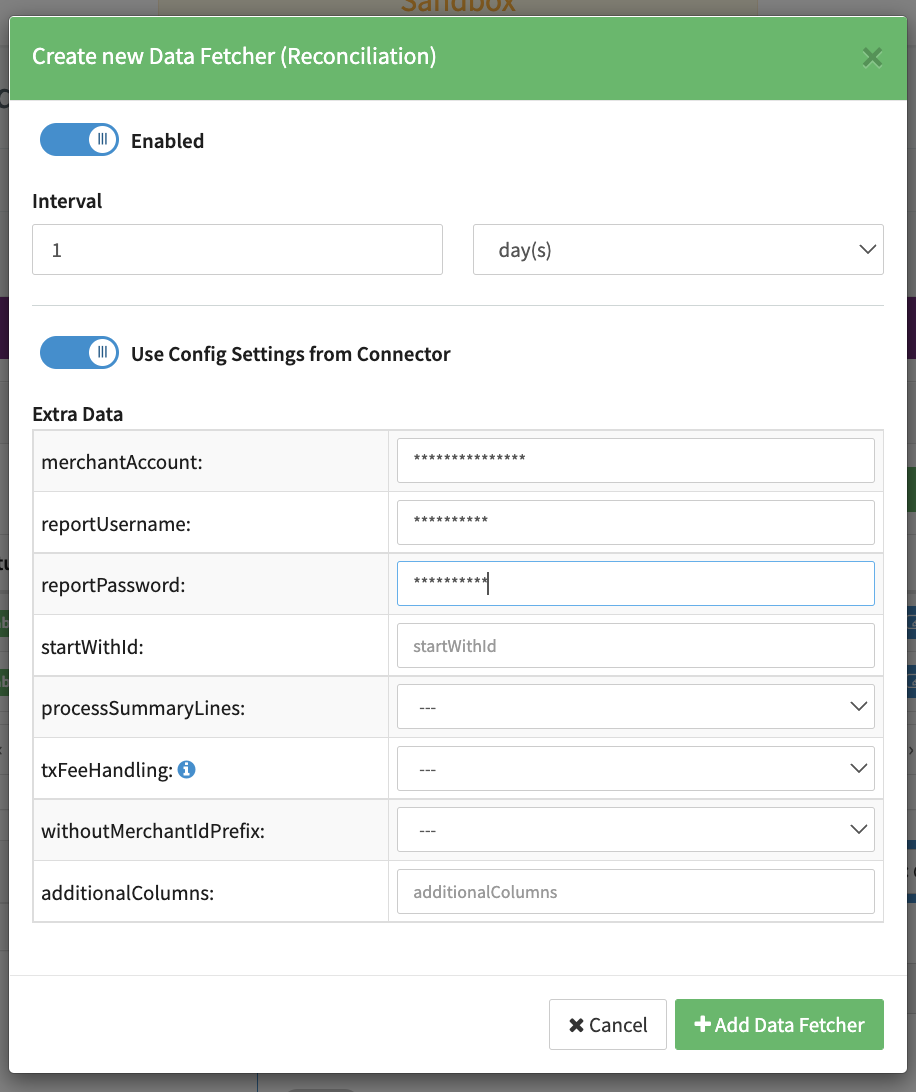The width and height of the screenshot is (916, 1092).
Task: Toggle the Enabled switch off
Action: (x=79, y=141)
